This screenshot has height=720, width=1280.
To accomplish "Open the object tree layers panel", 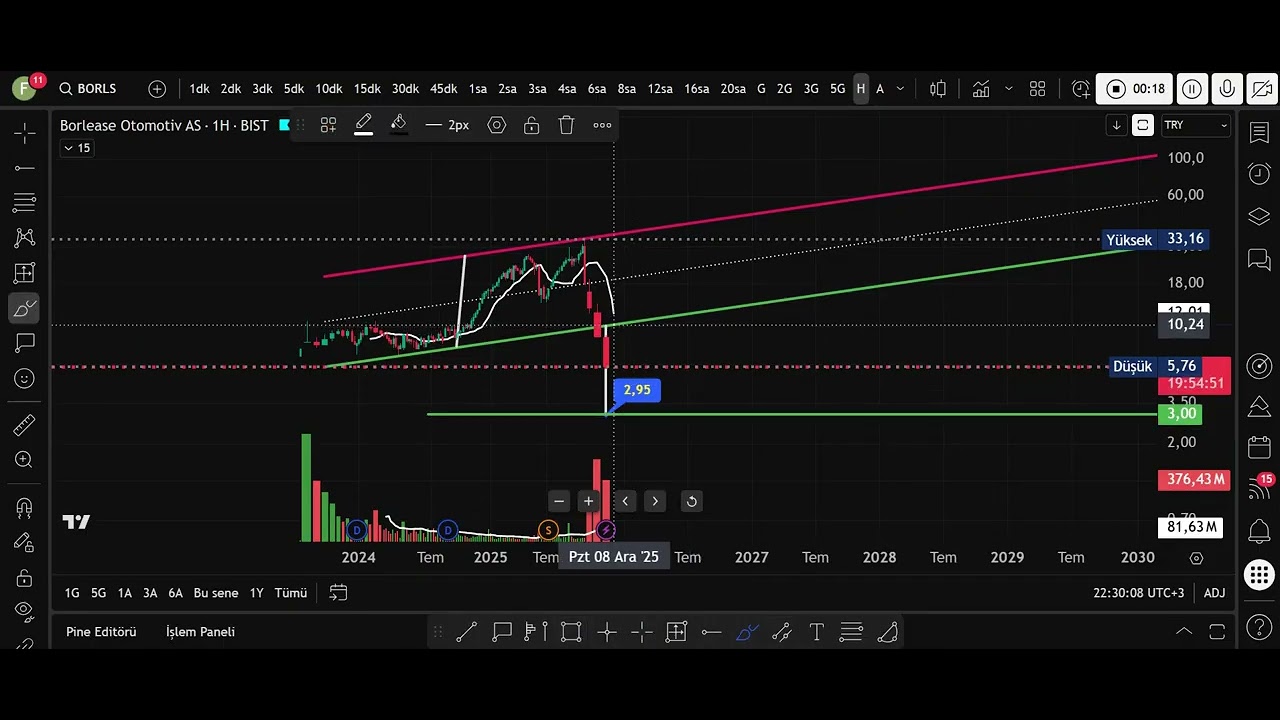I will pos(1259,217).
